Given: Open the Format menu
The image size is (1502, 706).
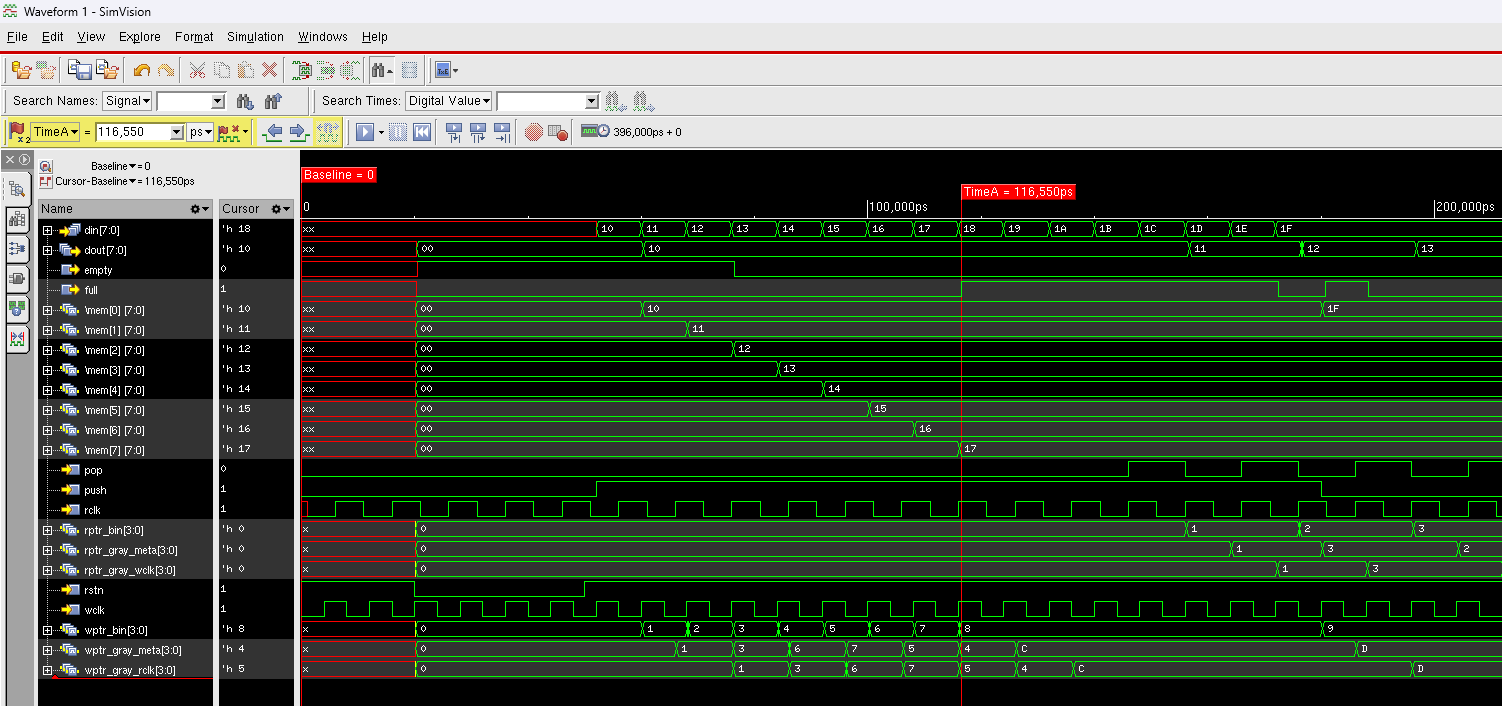Looking at the screenshot, I should [194, 37].
